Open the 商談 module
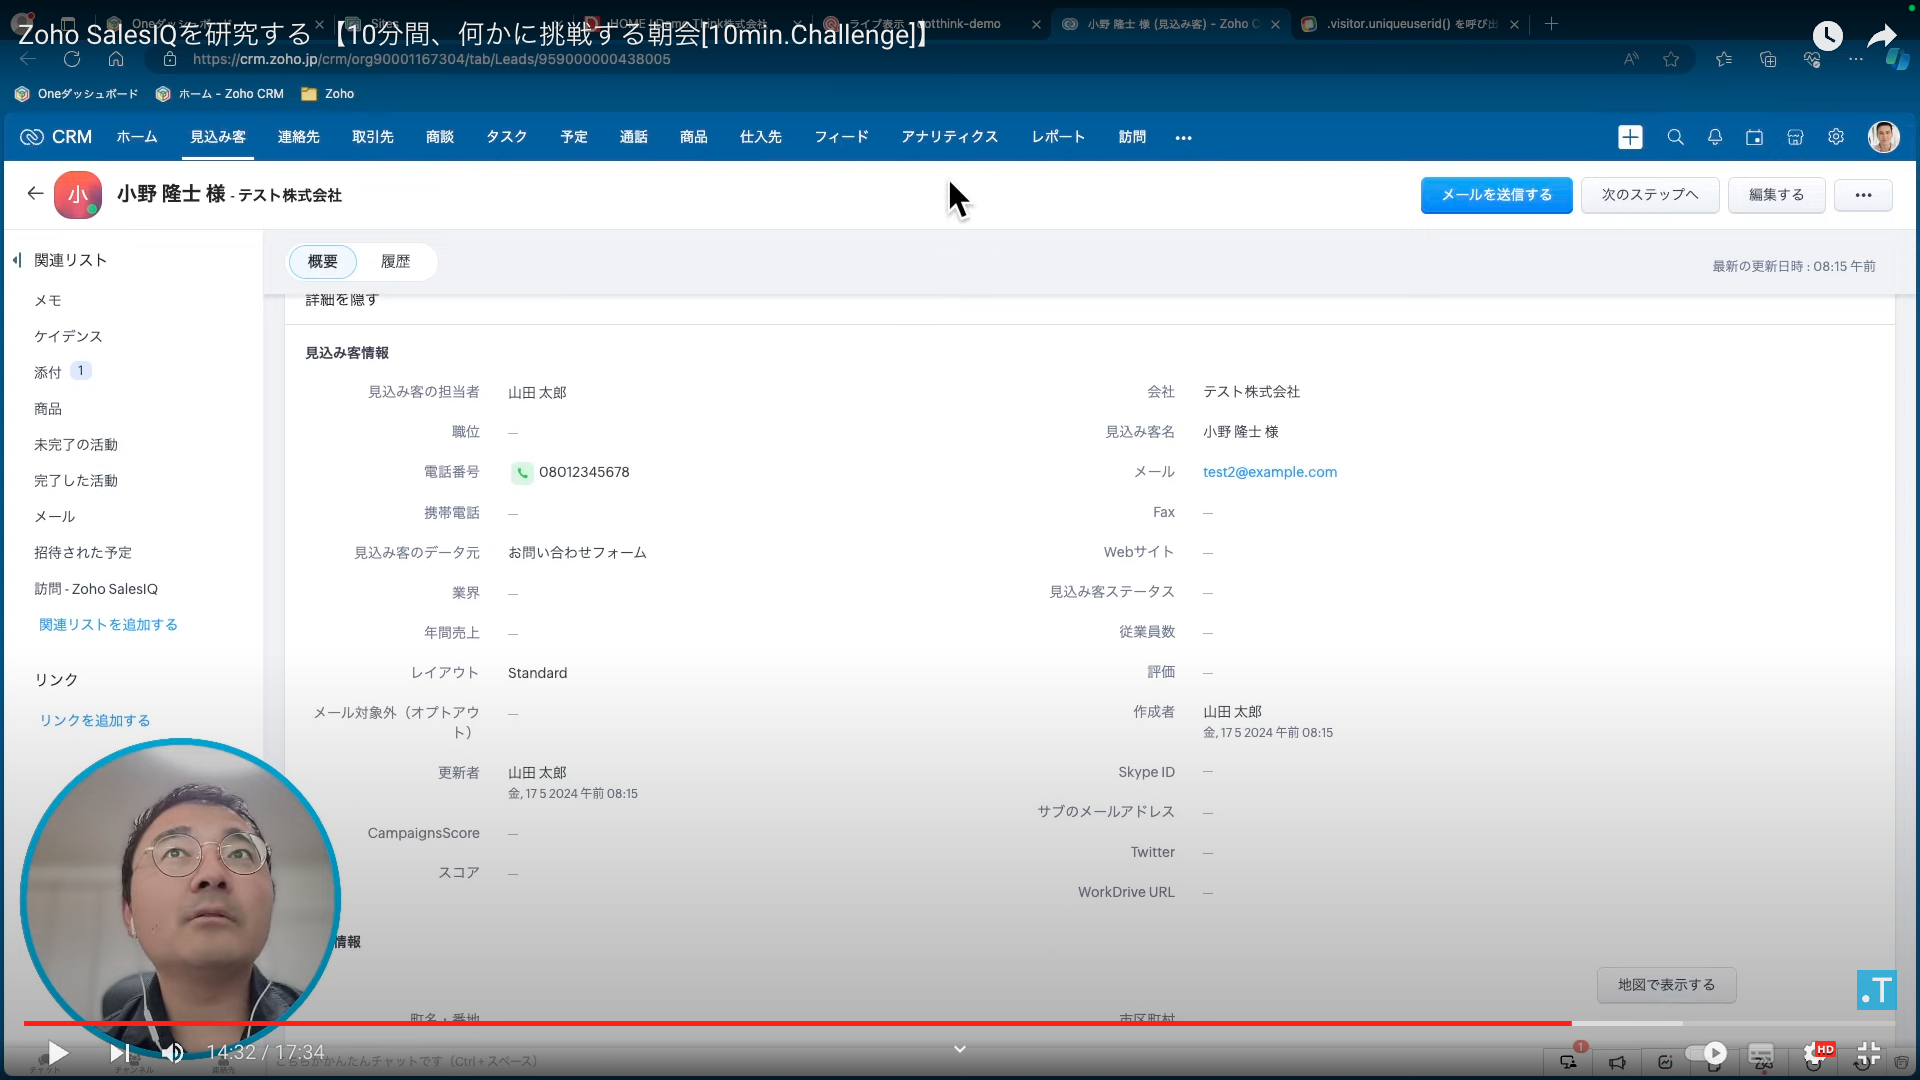 (x=440, y=137)
